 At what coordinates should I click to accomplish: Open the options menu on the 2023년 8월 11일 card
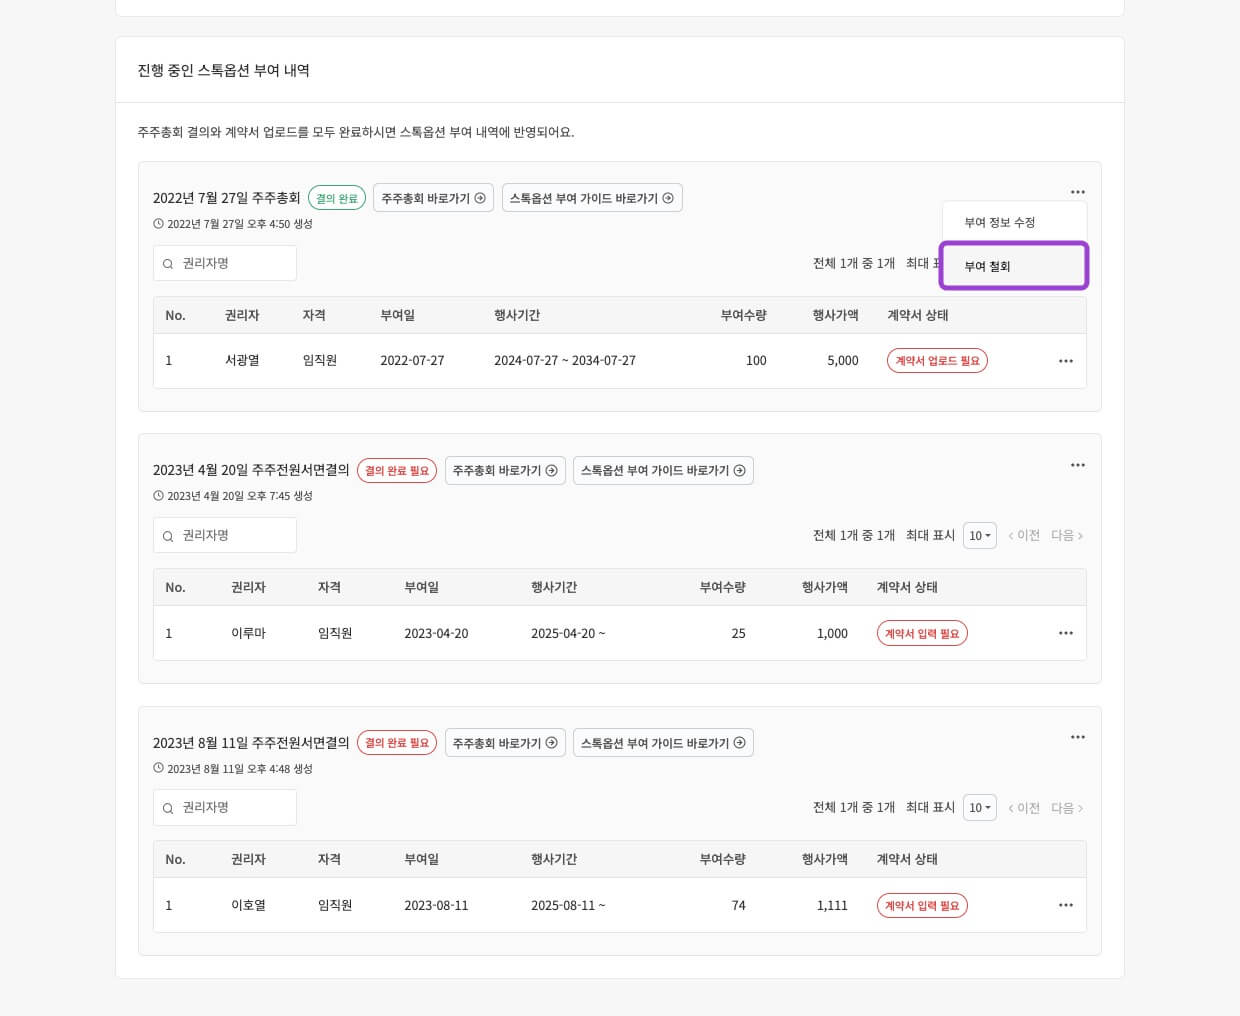[x=1078, y=737]
